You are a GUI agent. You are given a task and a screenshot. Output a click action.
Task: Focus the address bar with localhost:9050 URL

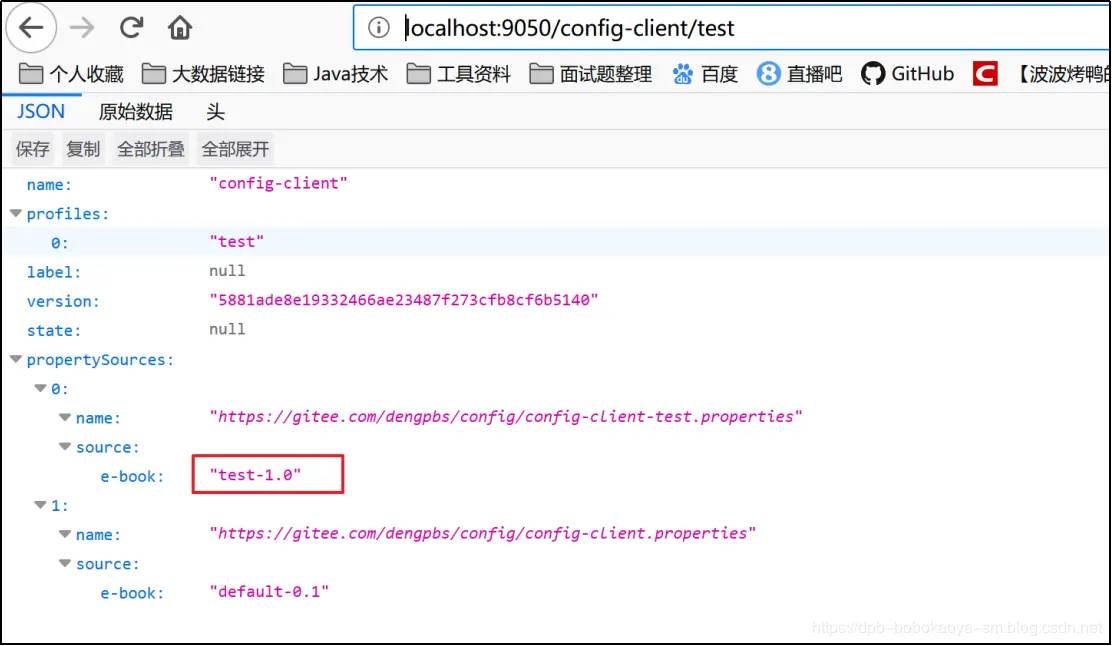click(x=730, y=28)
